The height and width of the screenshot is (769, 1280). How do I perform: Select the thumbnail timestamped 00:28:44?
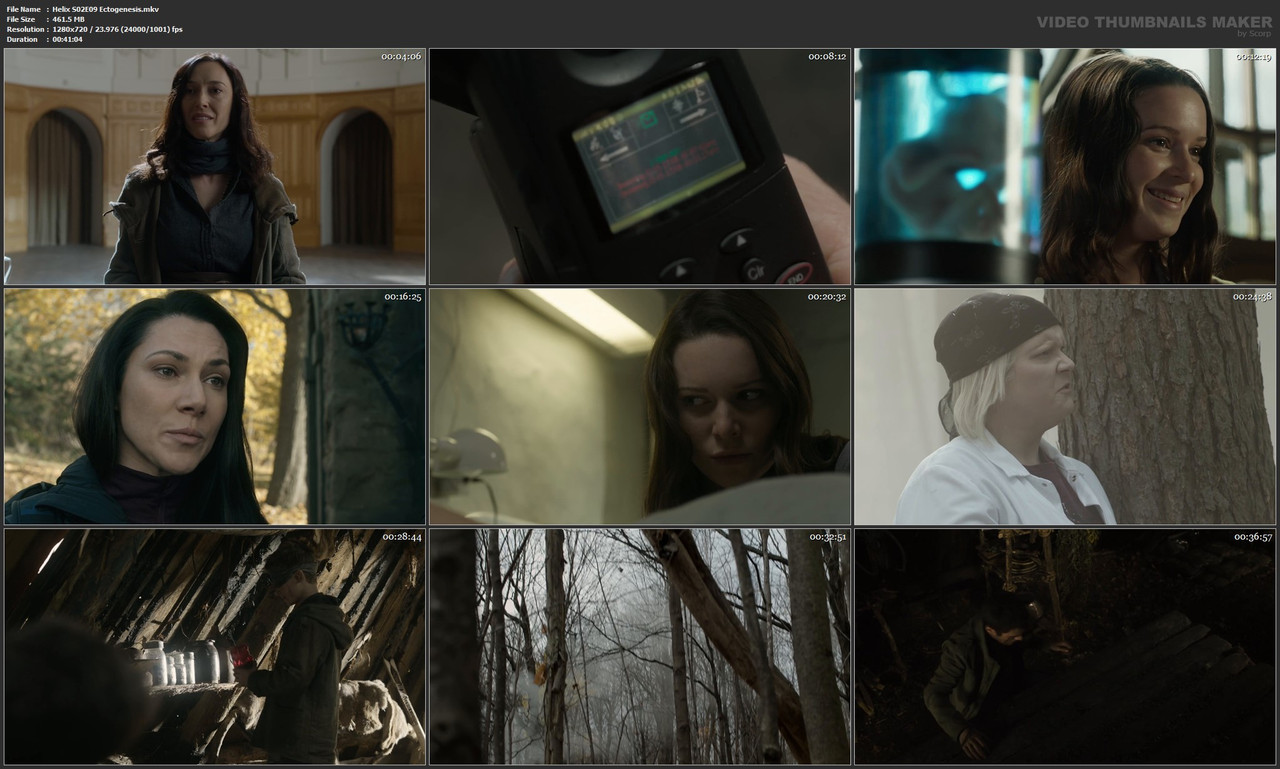[x=215, y=647]
